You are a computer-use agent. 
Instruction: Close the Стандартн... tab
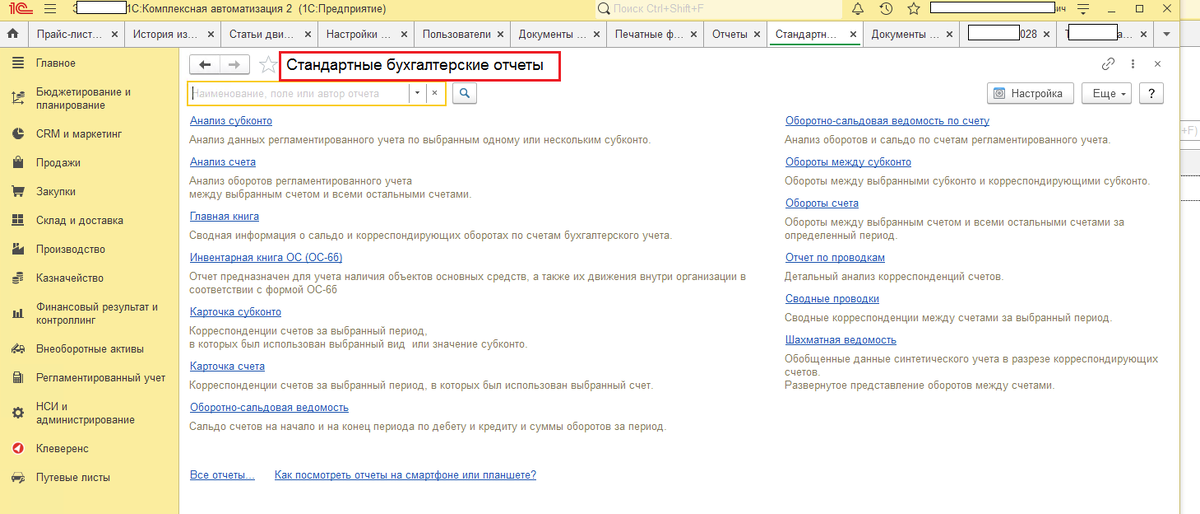tap(853, 34)
